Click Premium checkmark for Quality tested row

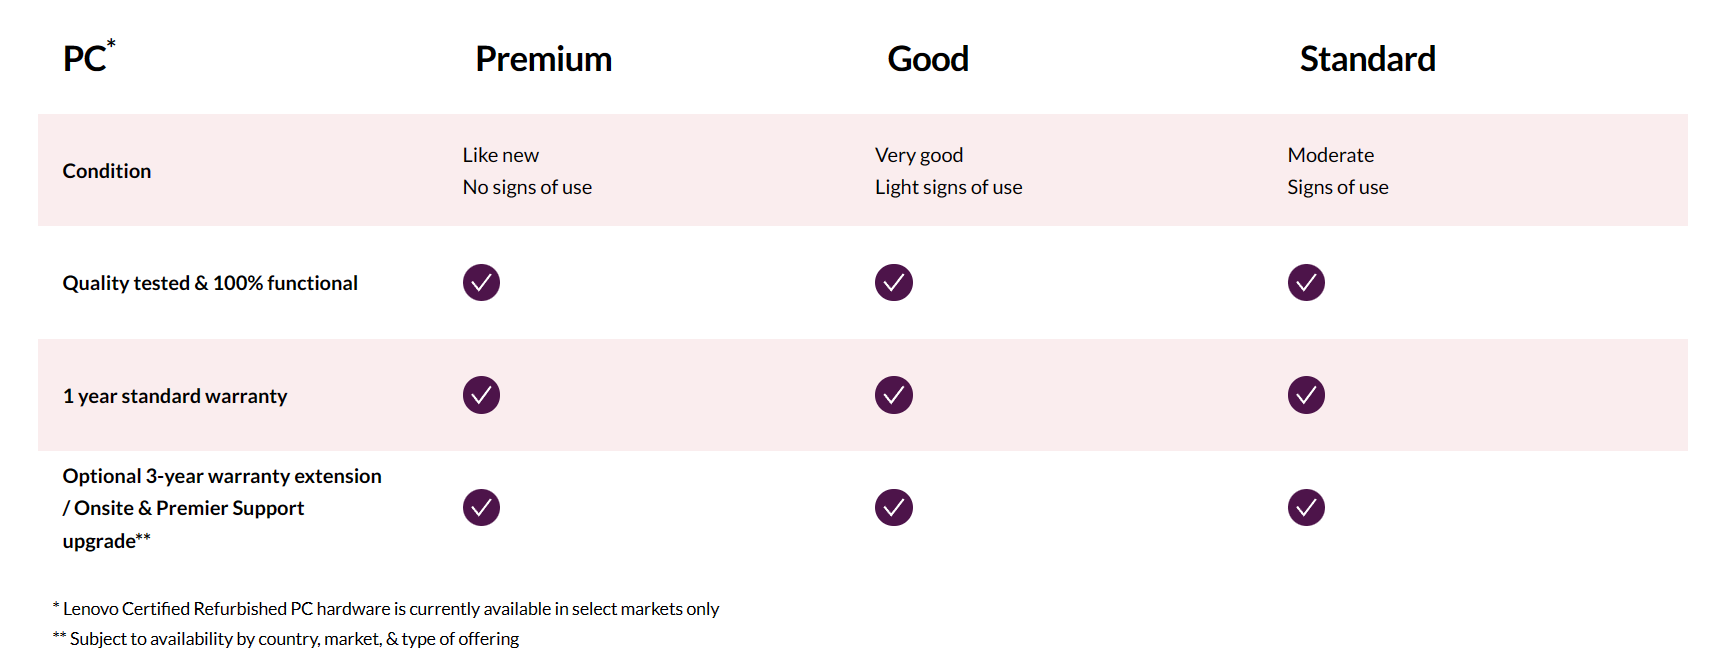click(x=481, y=283)
